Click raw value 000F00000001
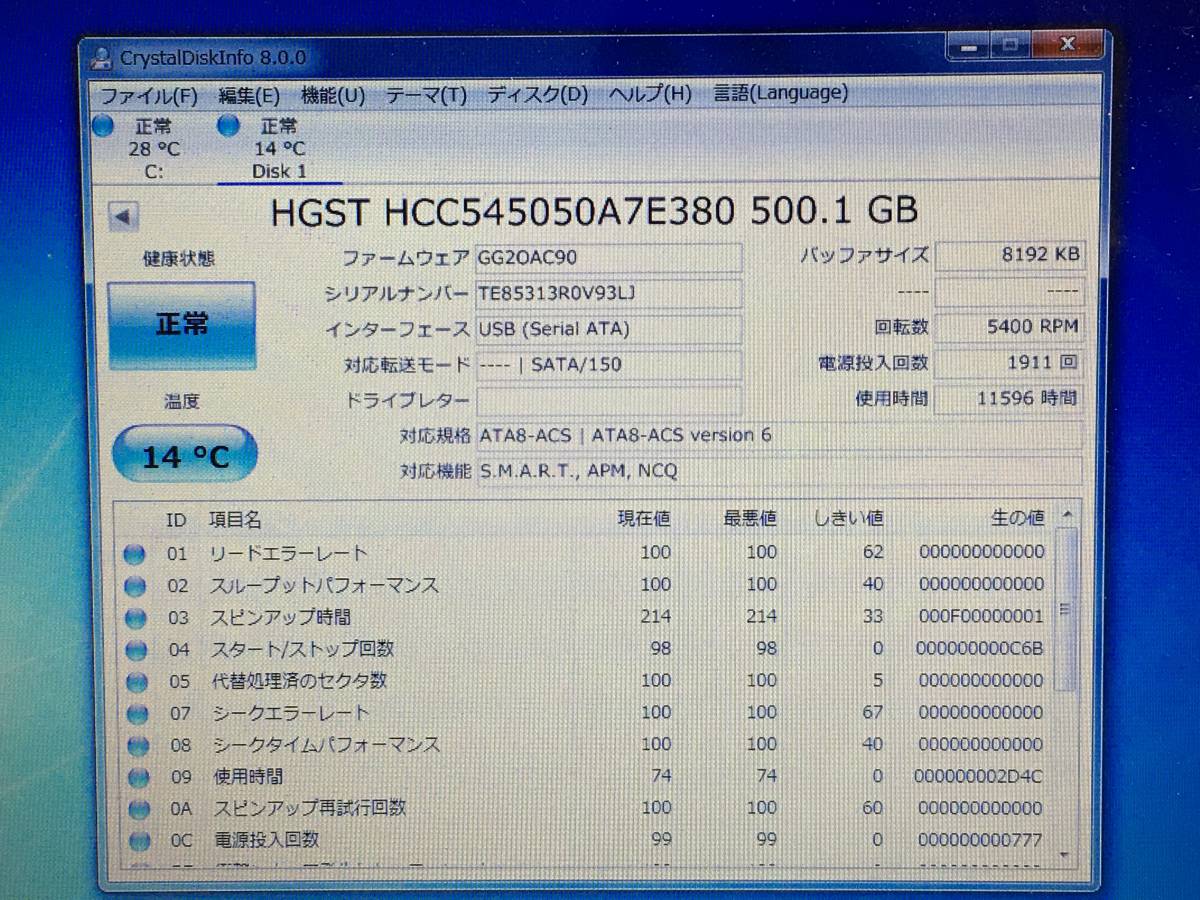Screen dimensions: 1200x900 981,616
